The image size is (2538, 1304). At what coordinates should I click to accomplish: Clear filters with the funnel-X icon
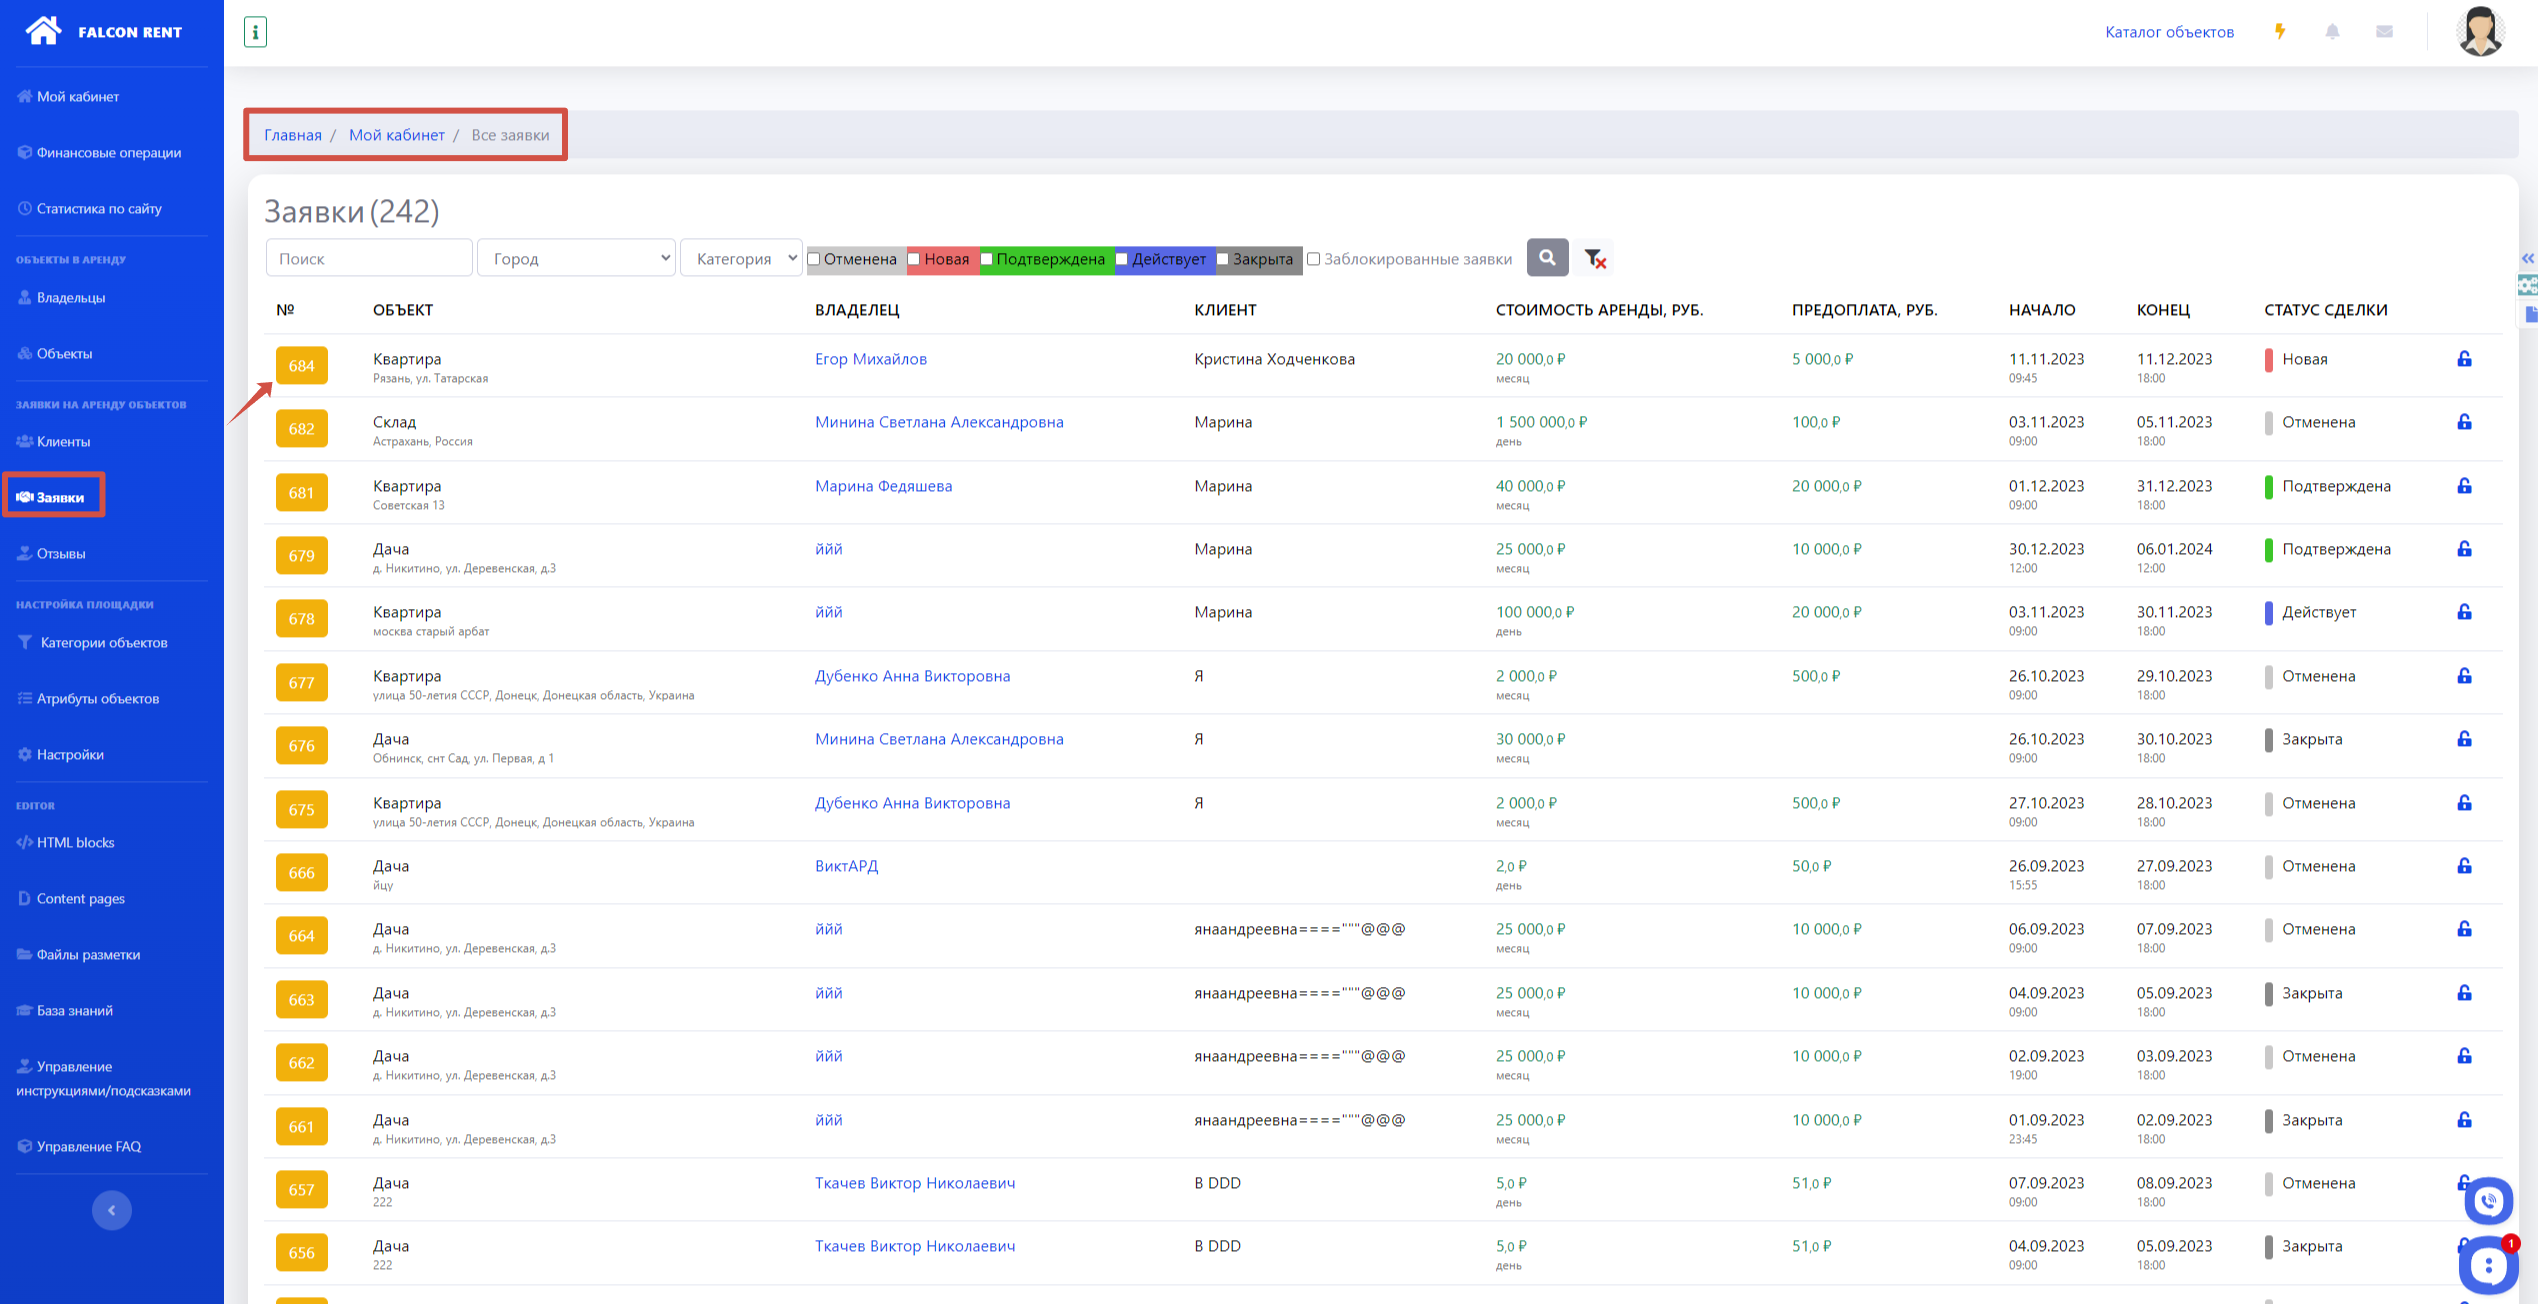pyautogui.click(x=1595, y=259)
